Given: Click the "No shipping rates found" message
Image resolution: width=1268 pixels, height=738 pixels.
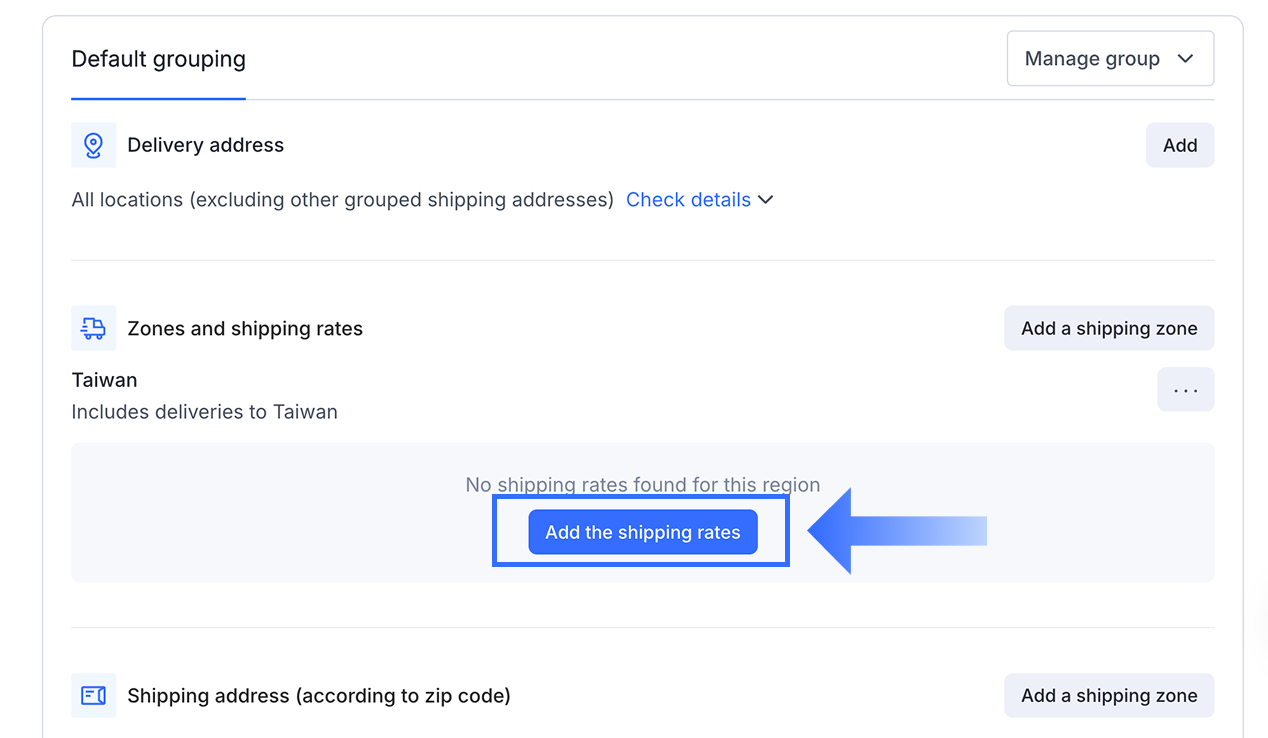Looking at the screenshot, I should 642,485.
